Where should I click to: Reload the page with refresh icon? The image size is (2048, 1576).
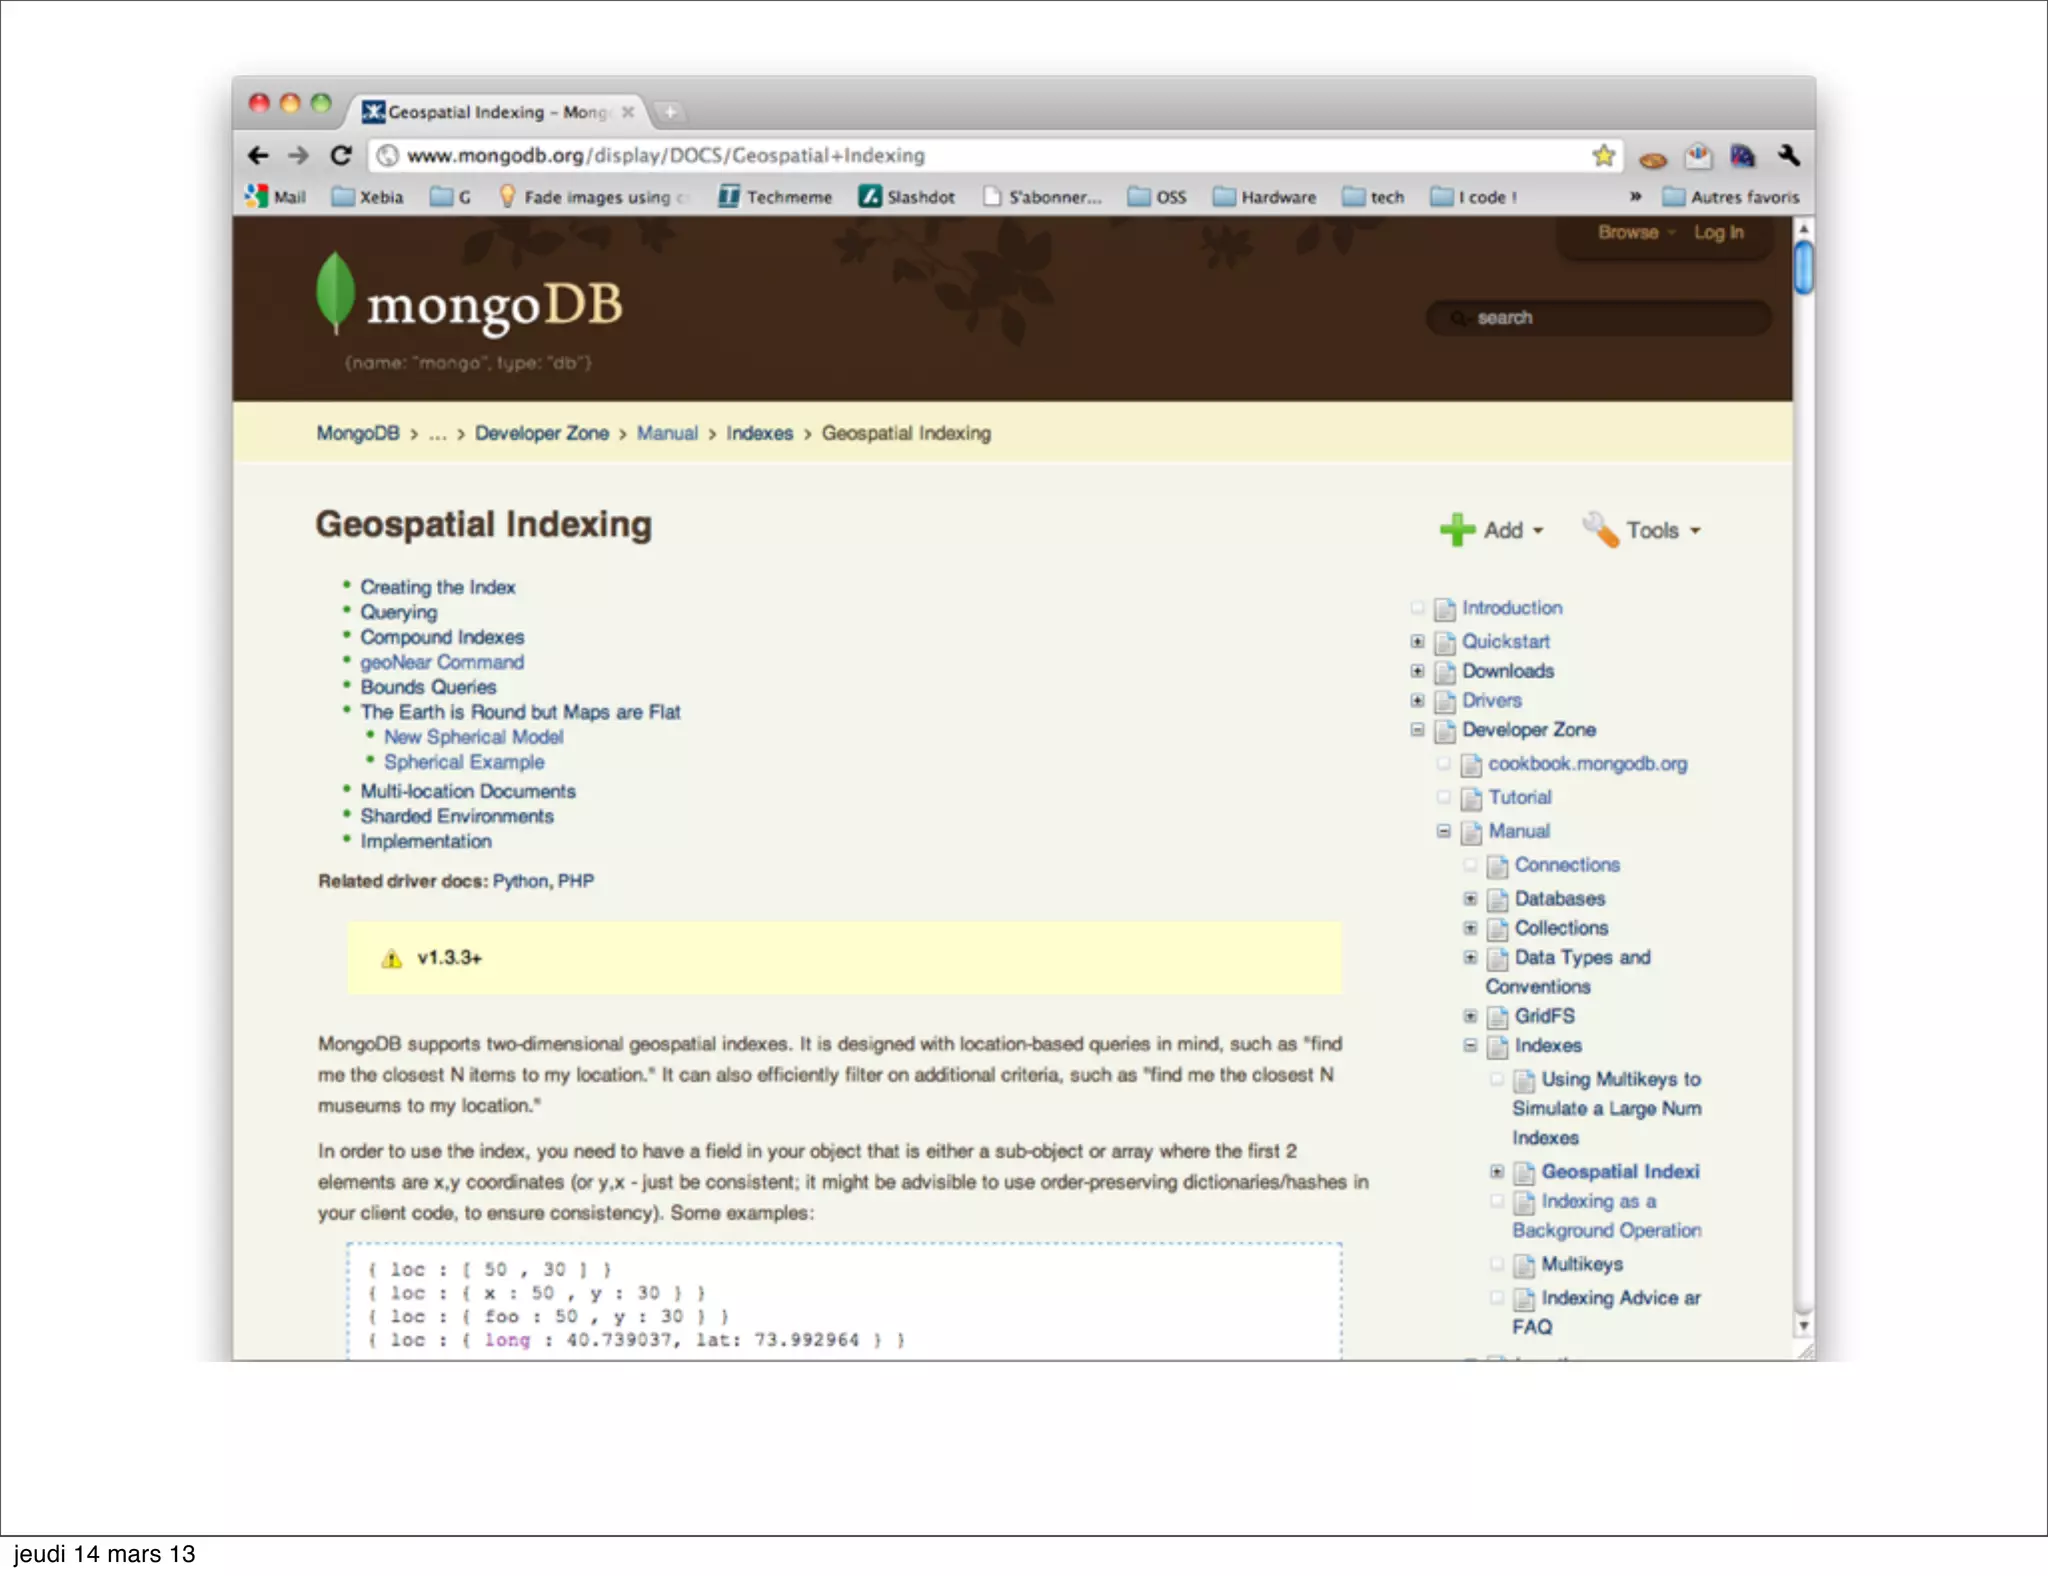click(341, 155)
